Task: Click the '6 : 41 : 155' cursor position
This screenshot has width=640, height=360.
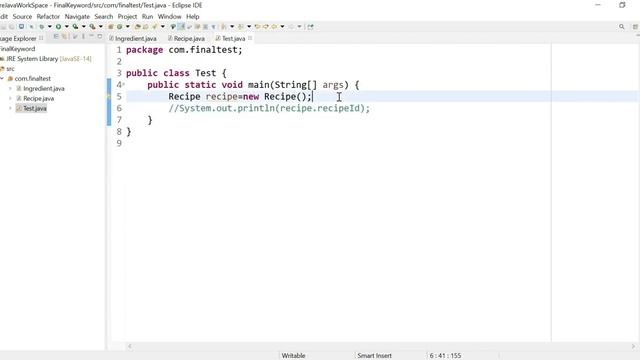Action: click(x=445, y=356)
